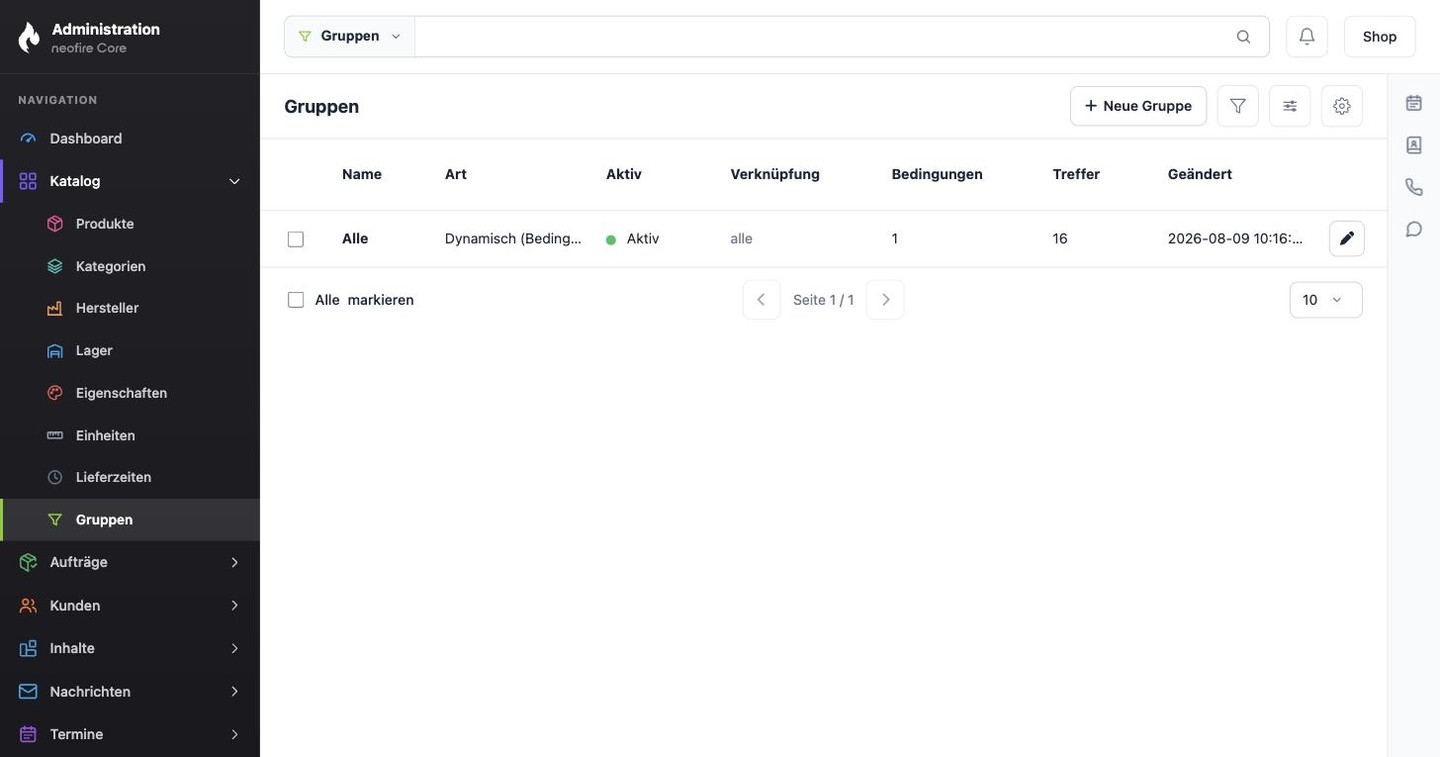Open the Alle group name link

(355, 238)
